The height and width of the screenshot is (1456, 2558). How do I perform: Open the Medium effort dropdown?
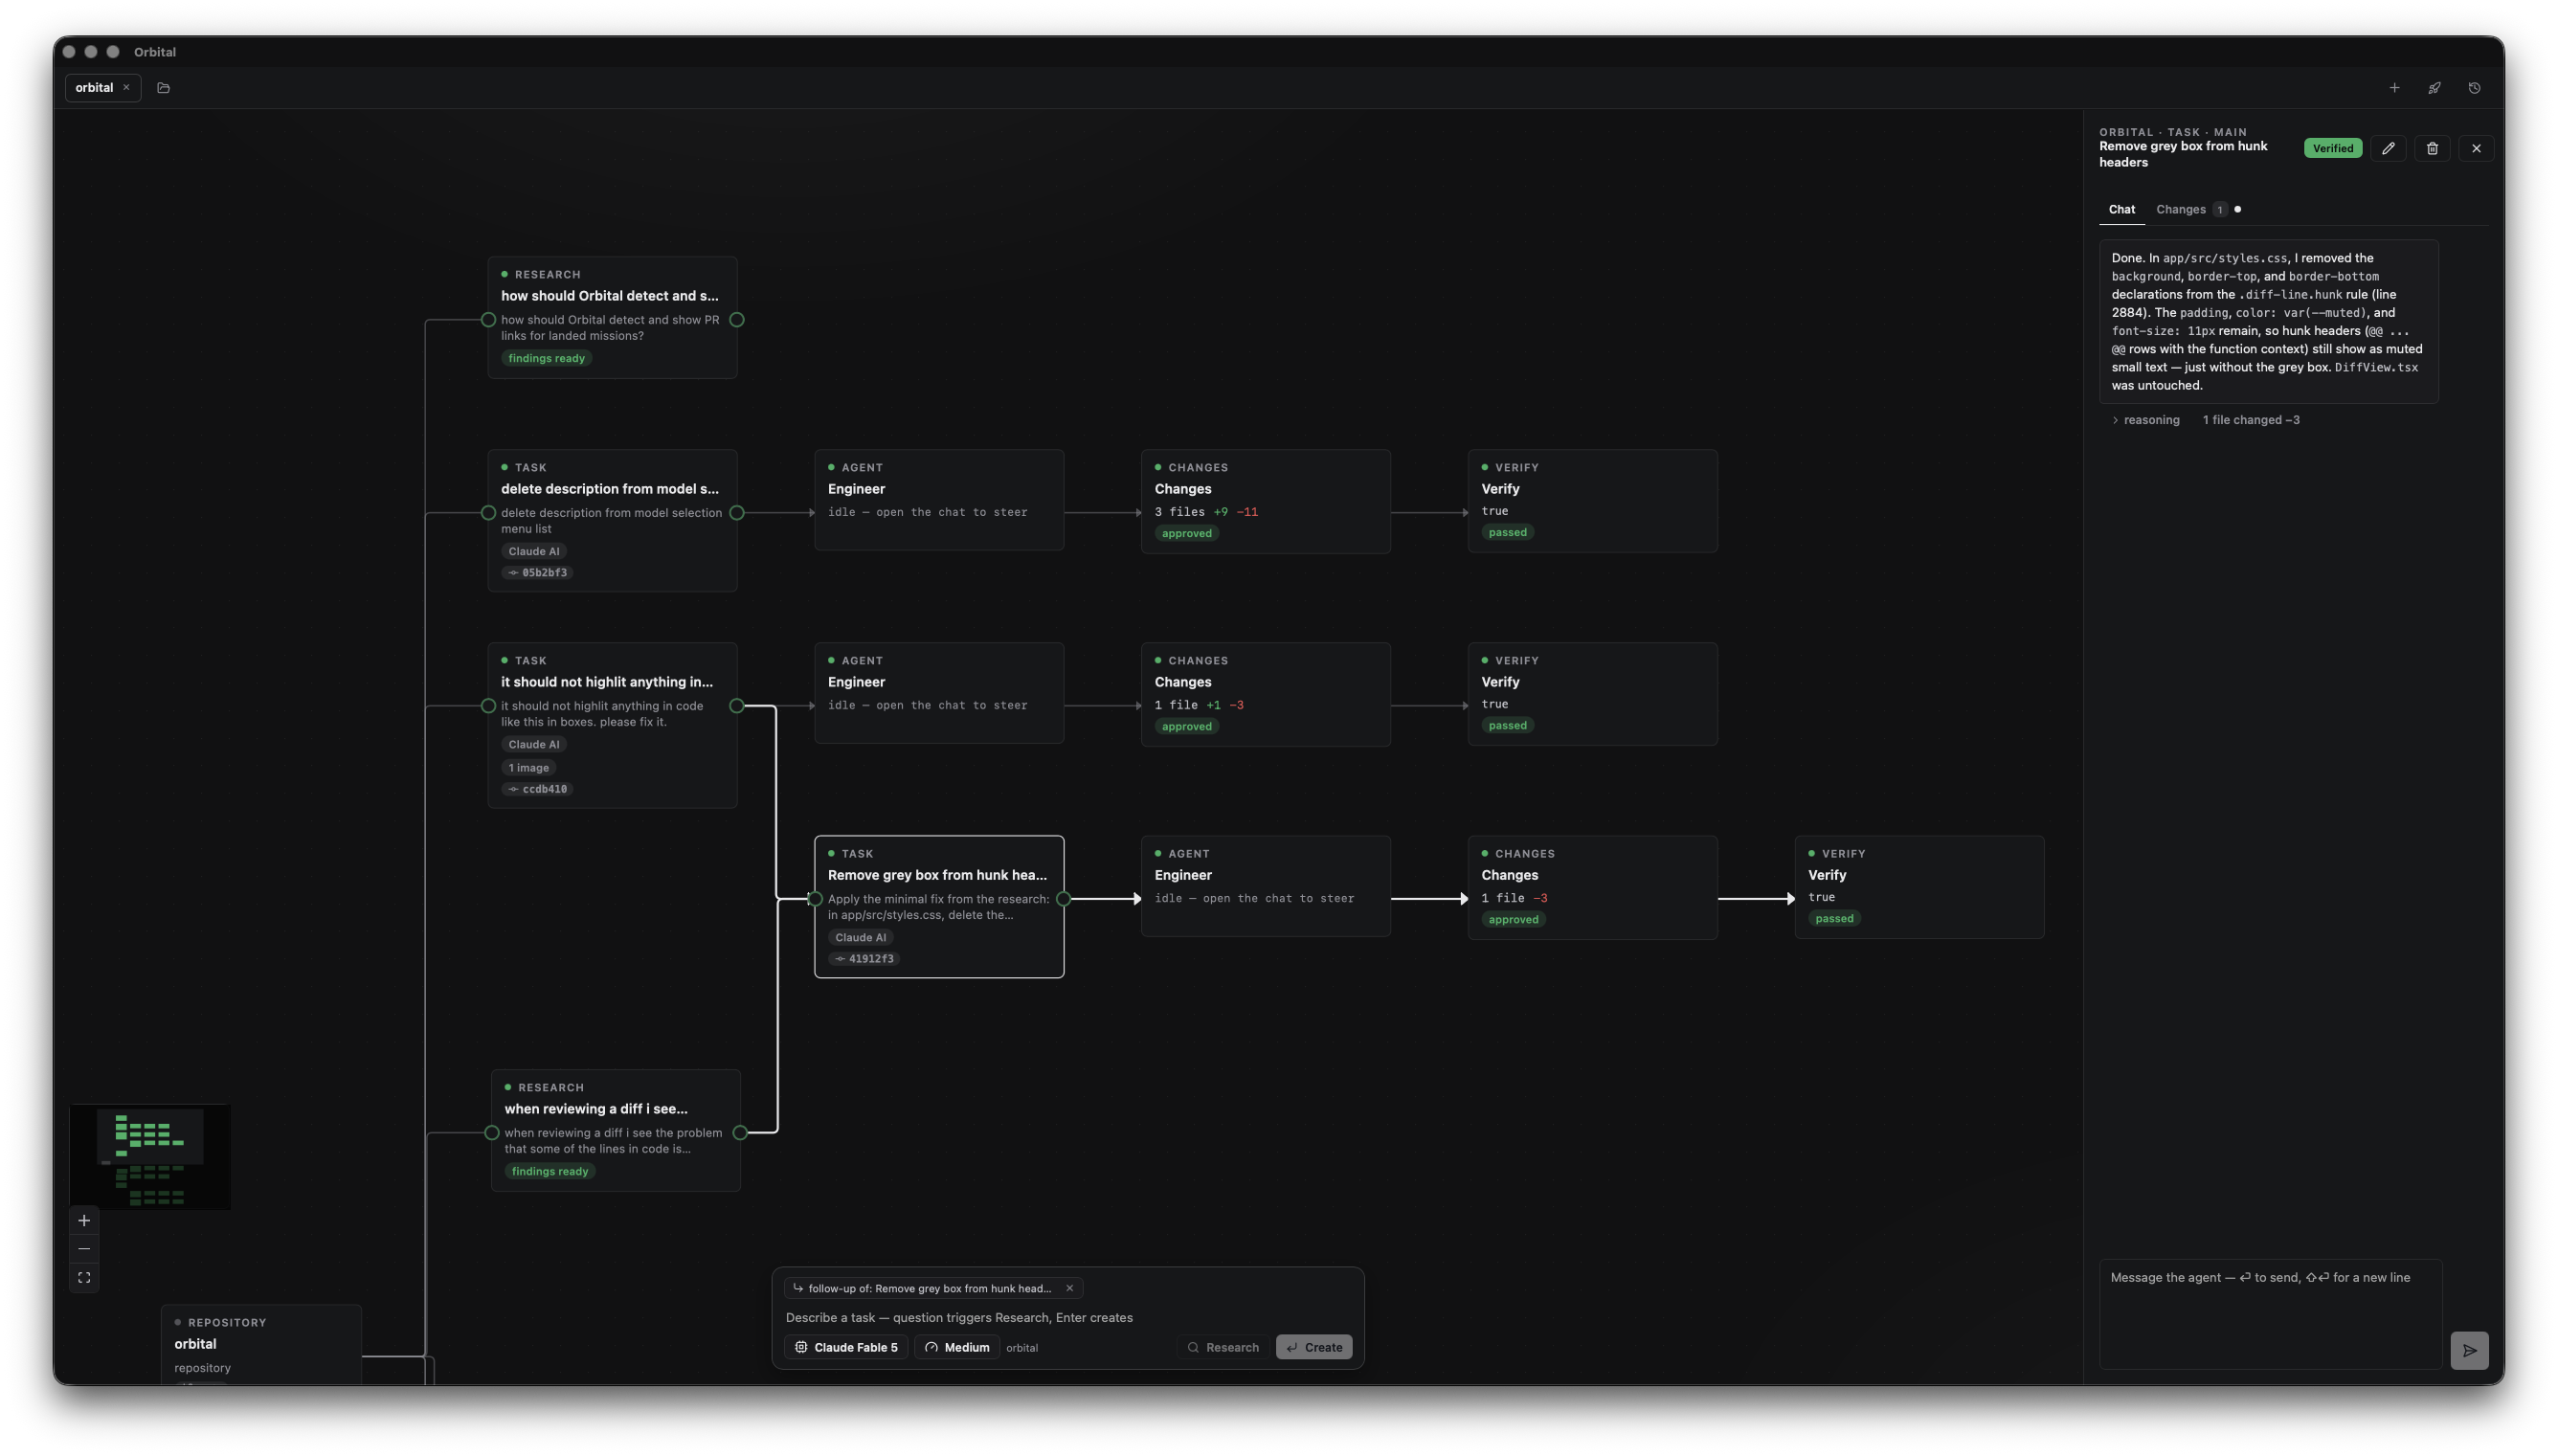pos(957,1347)
